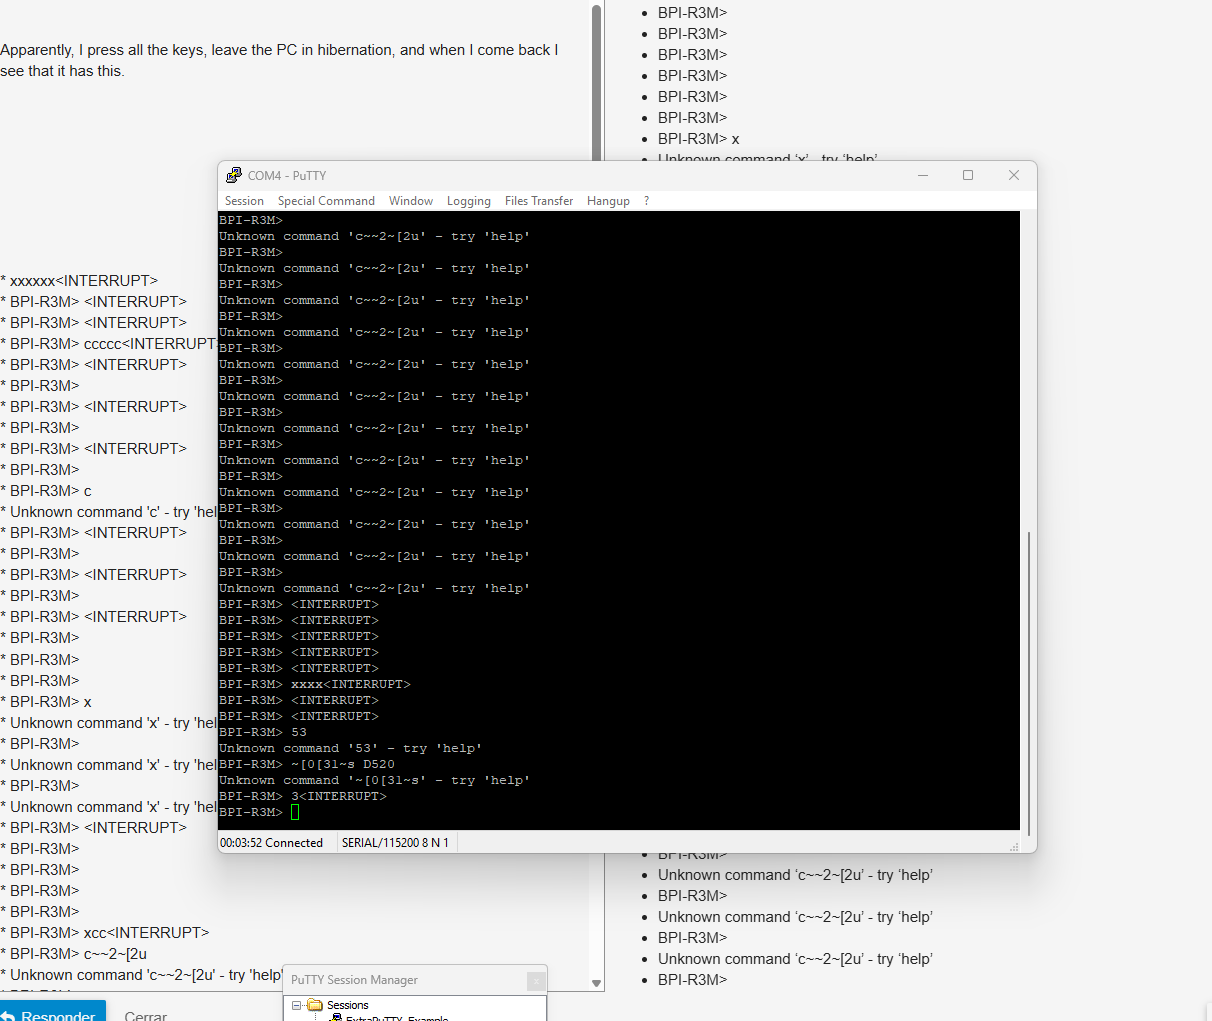Viewport: 1212px width, 1021px height.
Task: Open the Window menu in PuTTY
Action: click(411, 201)
